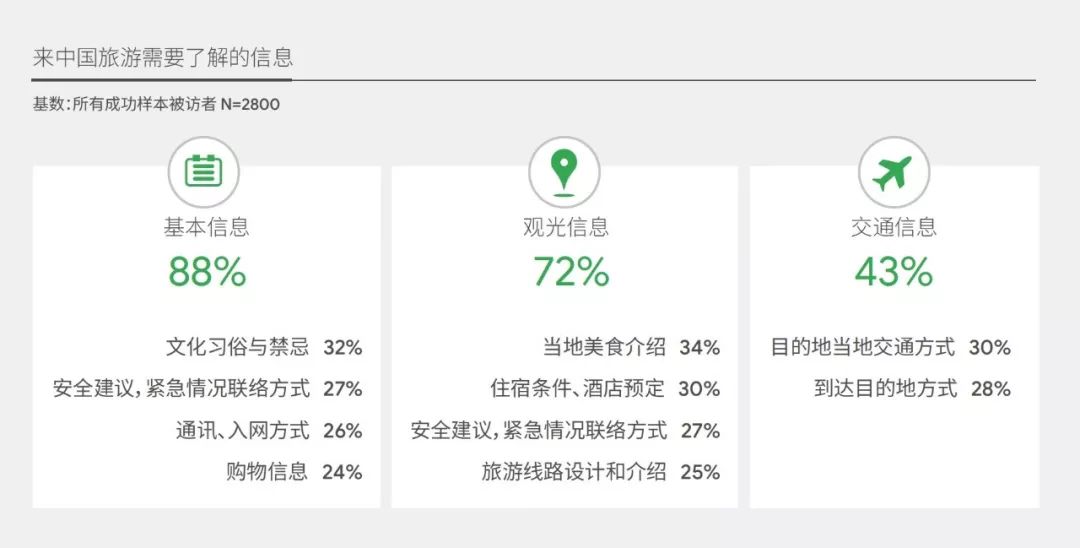
Task: Select the 到达目的地方式 28% row
Action: (x=912, y=389)
